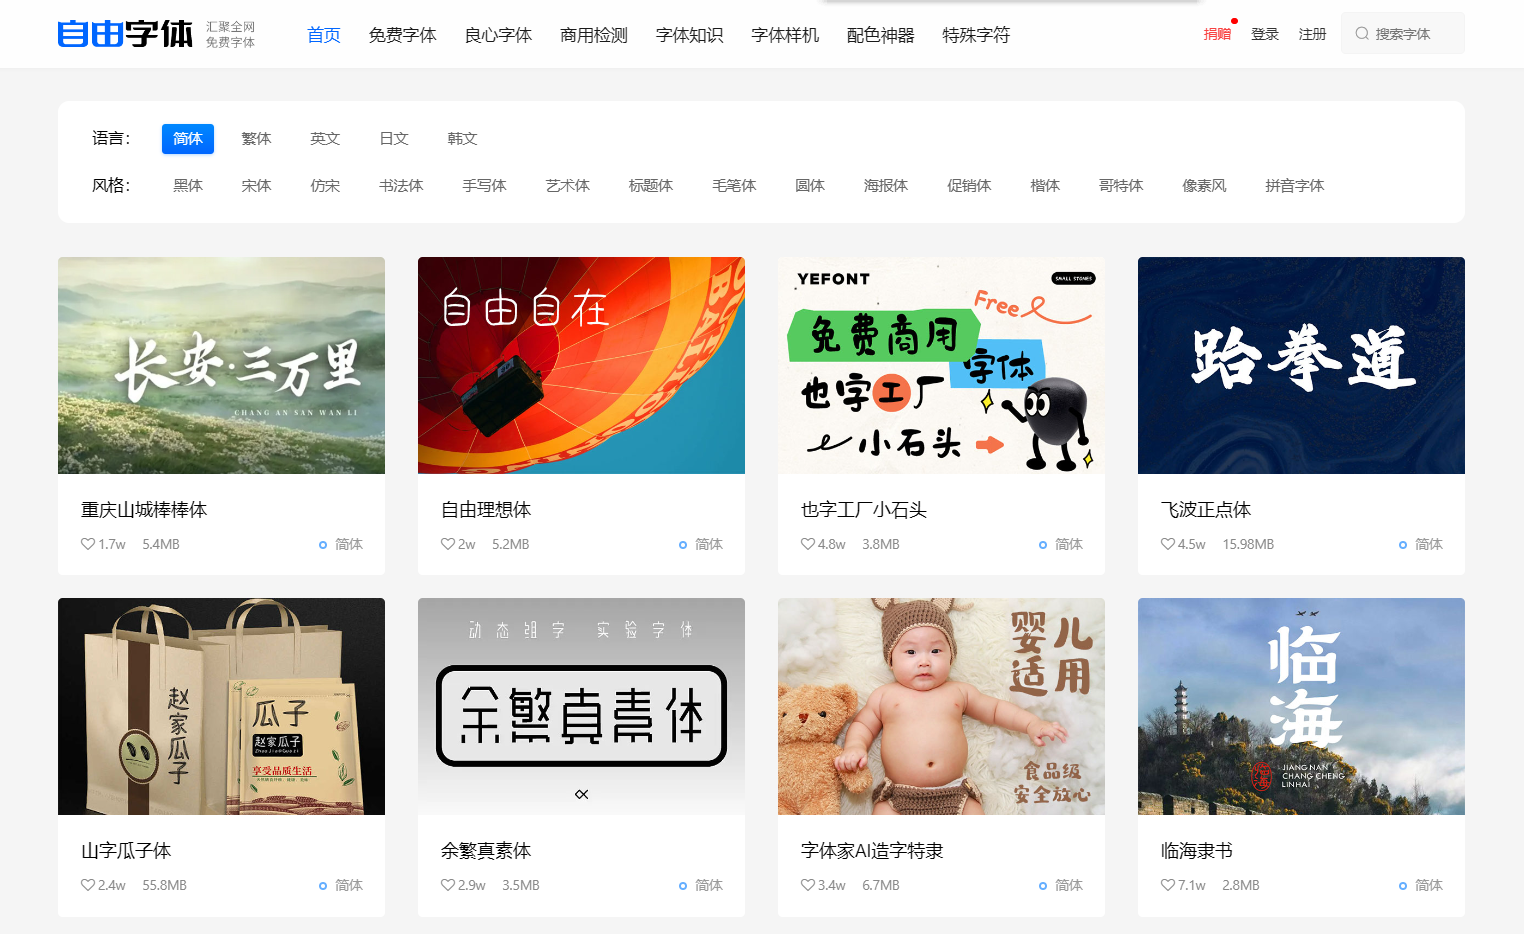Click the magnifier icon in the search box
1524x934 pixels.
pos(1361,33)
